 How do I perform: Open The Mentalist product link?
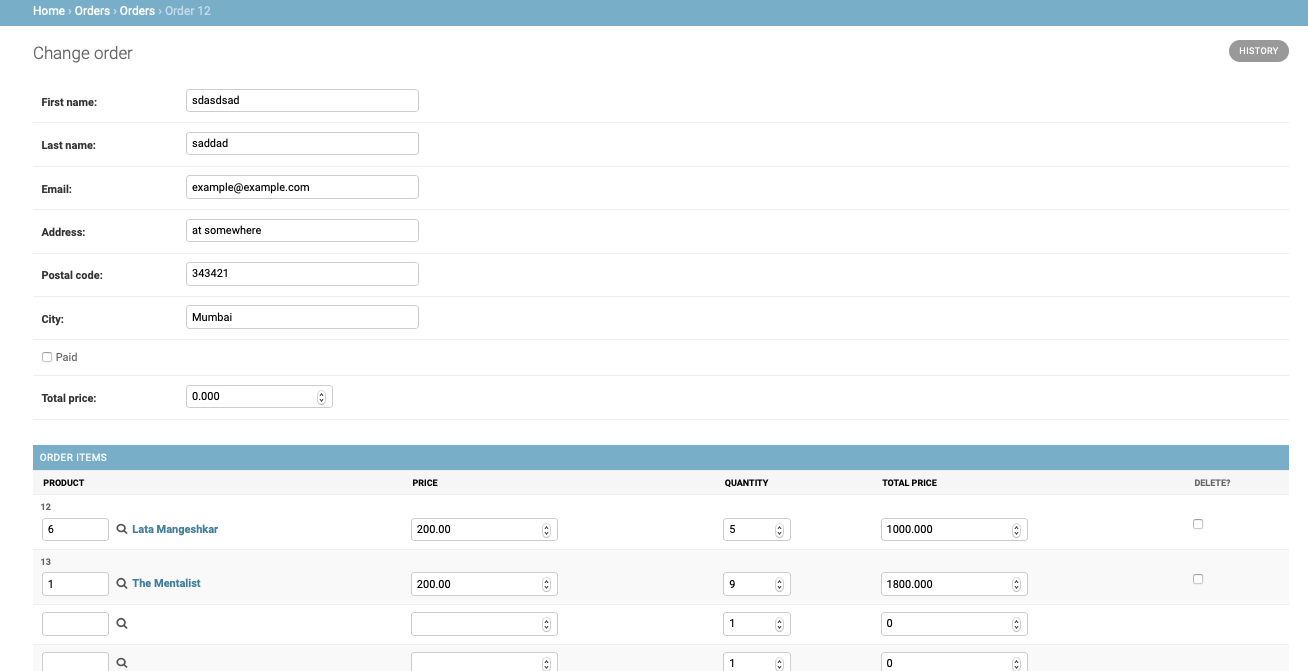[x=166, y=583]
